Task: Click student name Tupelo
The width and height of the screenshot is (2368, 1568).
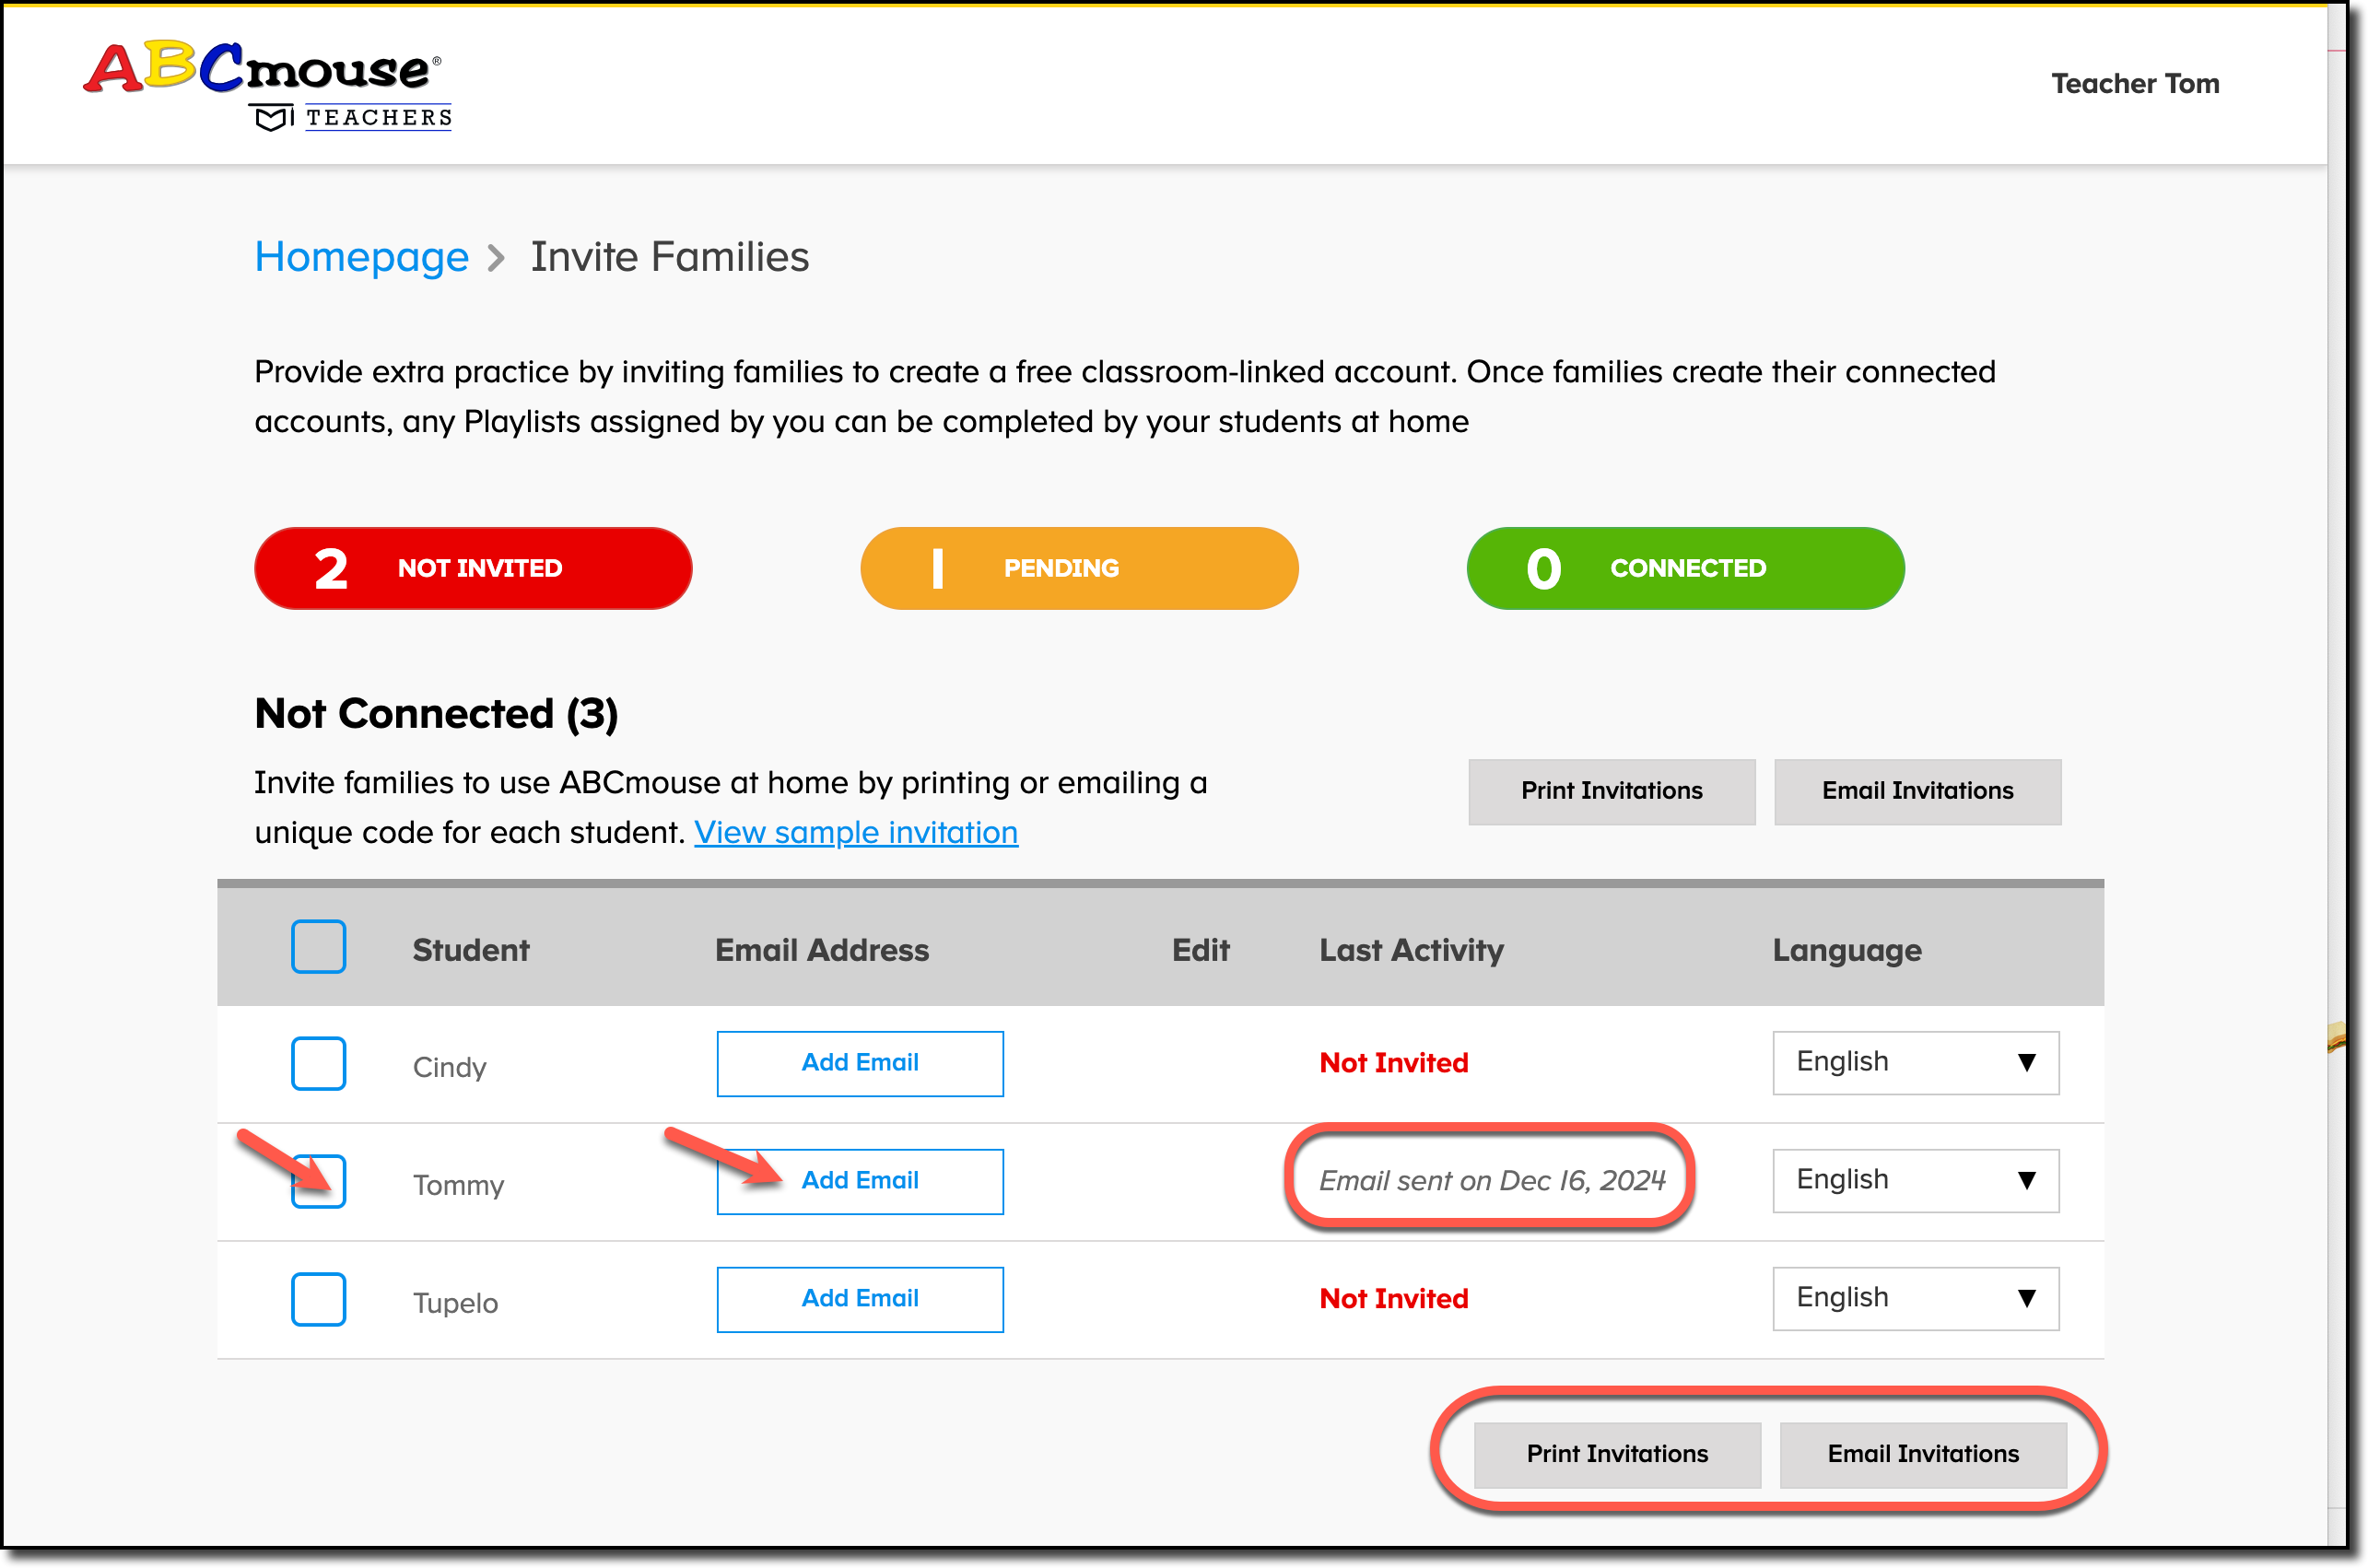Action: point(455,1303)
